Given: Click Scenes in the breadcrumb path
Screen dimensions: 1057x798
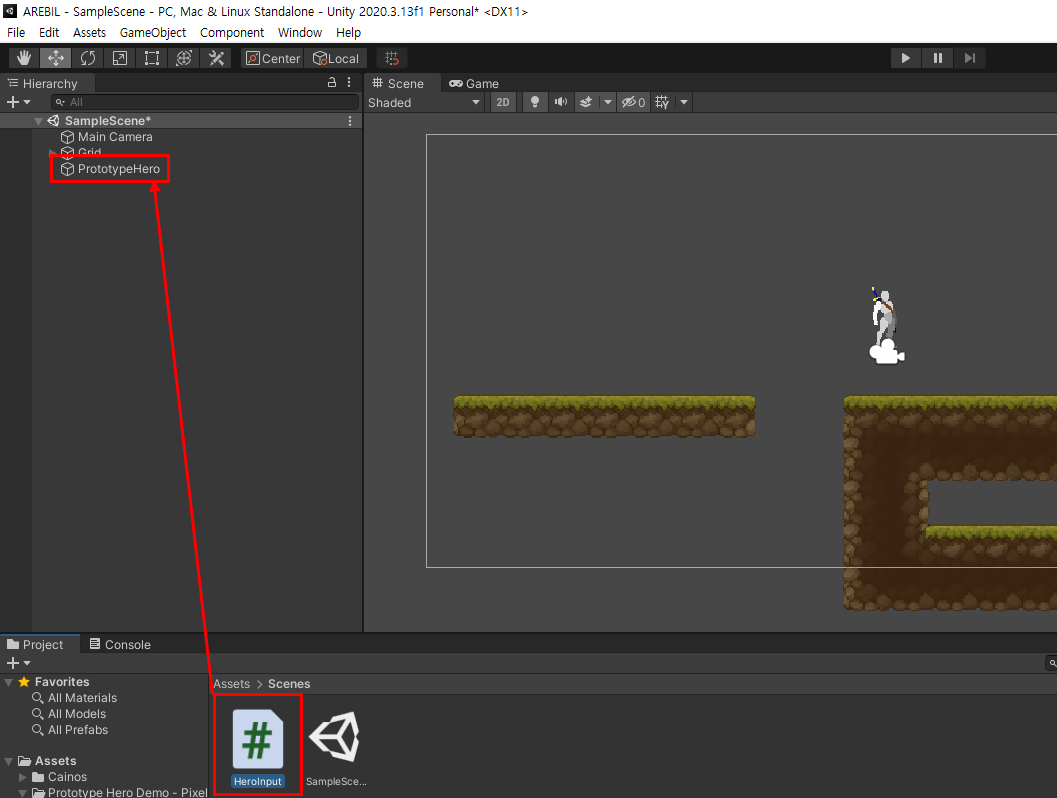Looking at the screenshot, I should [289, 683].
